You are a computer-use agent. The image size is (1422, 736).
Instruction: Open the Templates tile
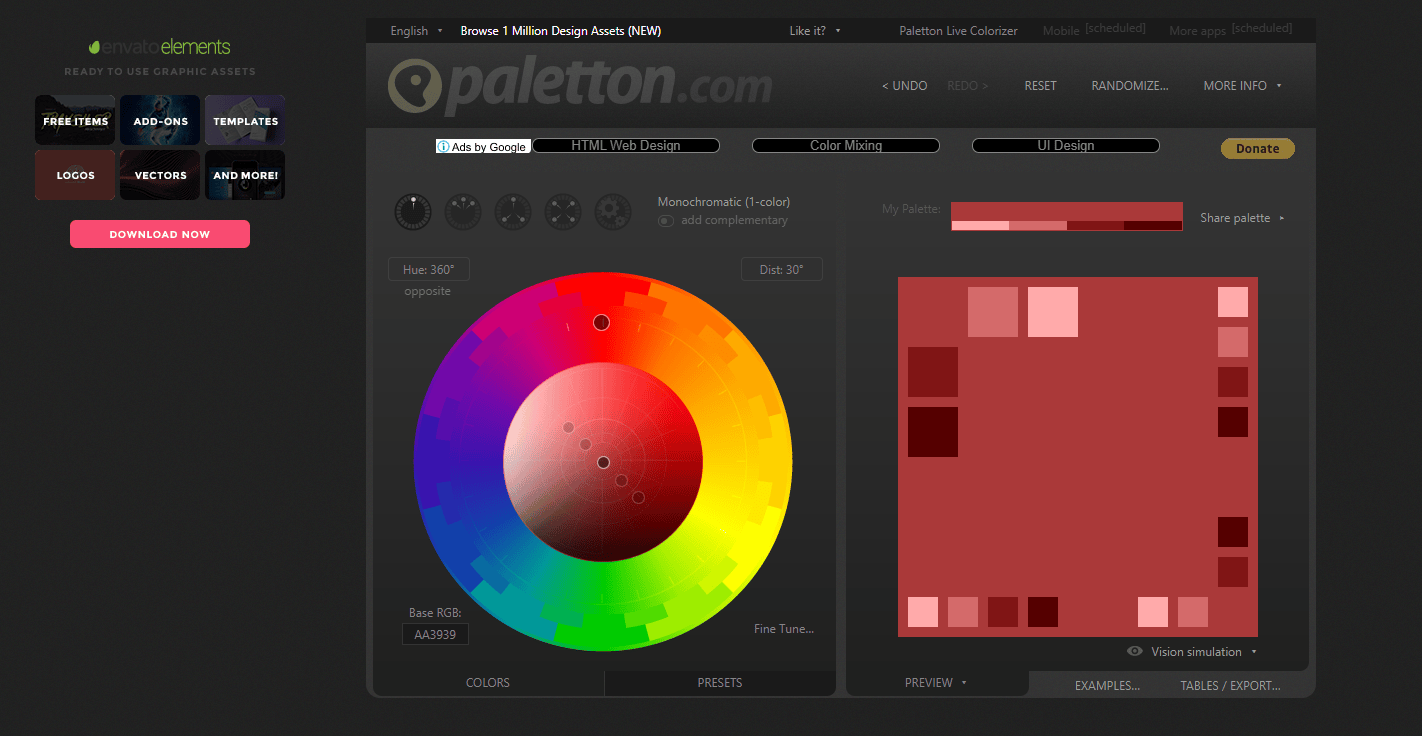(x=245, y=120)
